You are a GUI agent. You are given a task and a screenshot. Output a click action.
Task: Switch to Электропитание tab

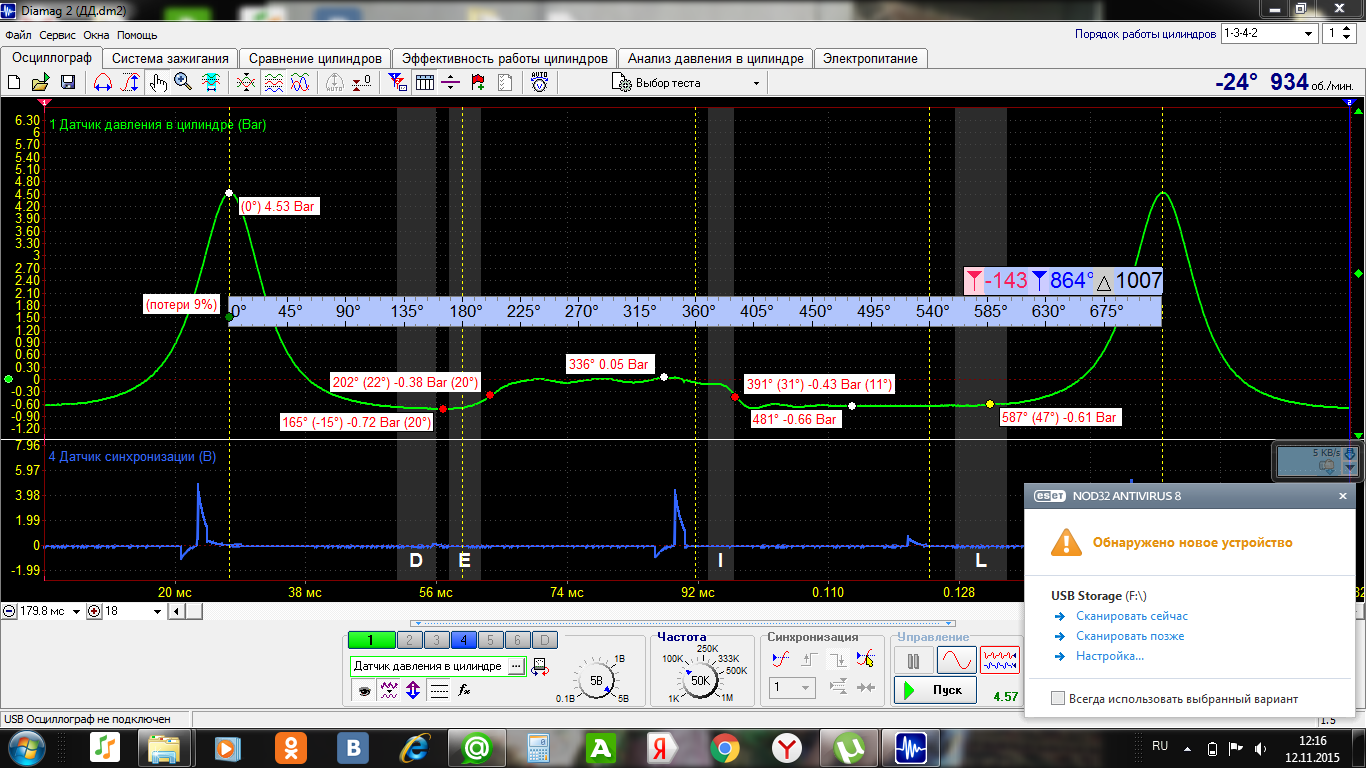pos(870,58)
